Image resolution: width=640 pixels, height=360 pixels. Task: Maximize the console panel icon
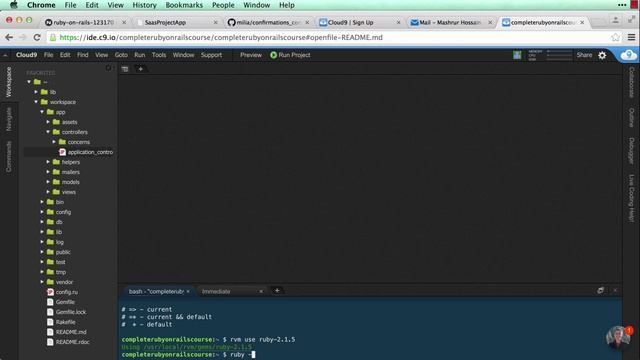(600, 291)
